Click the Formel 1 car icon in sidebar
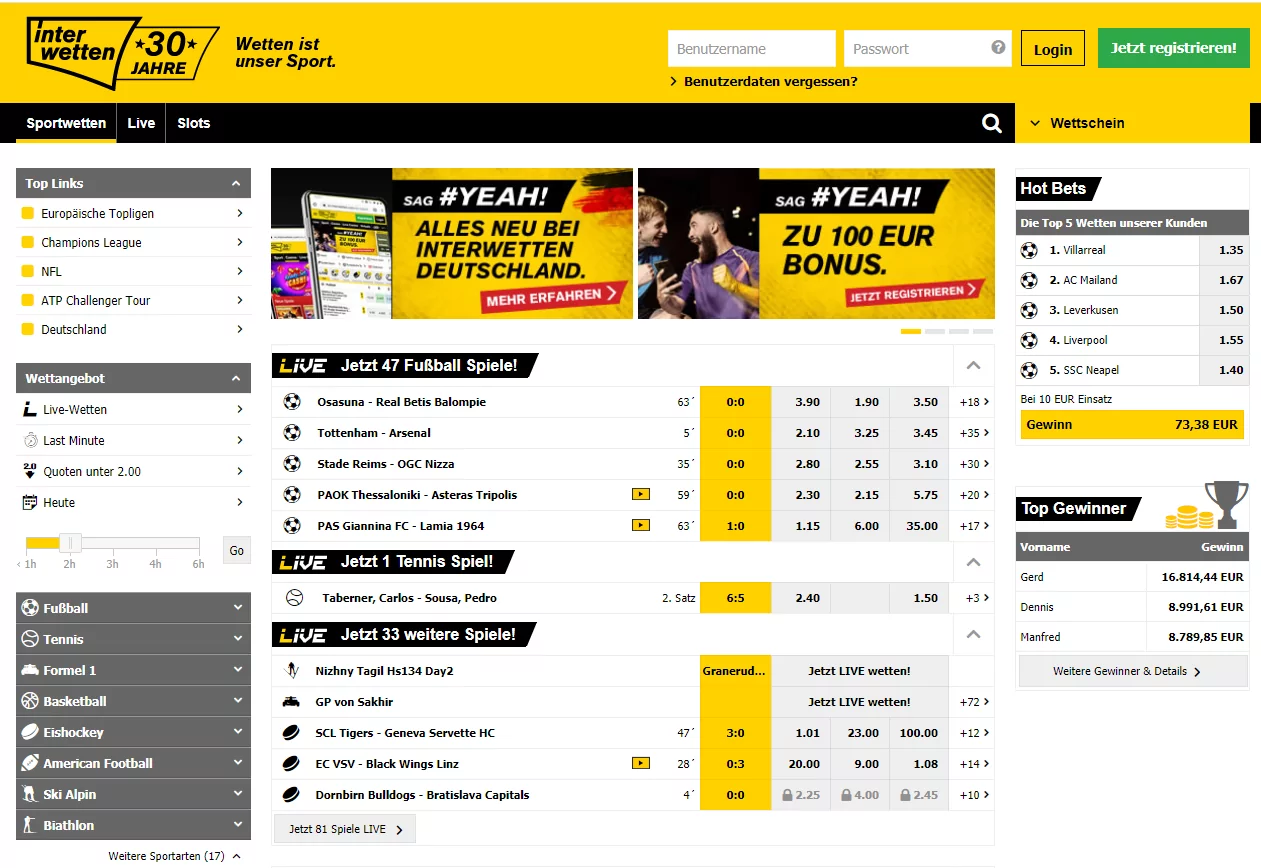The width and height of the screenshot is (1261, 868). pyautogui.click(x=29, y=670)
